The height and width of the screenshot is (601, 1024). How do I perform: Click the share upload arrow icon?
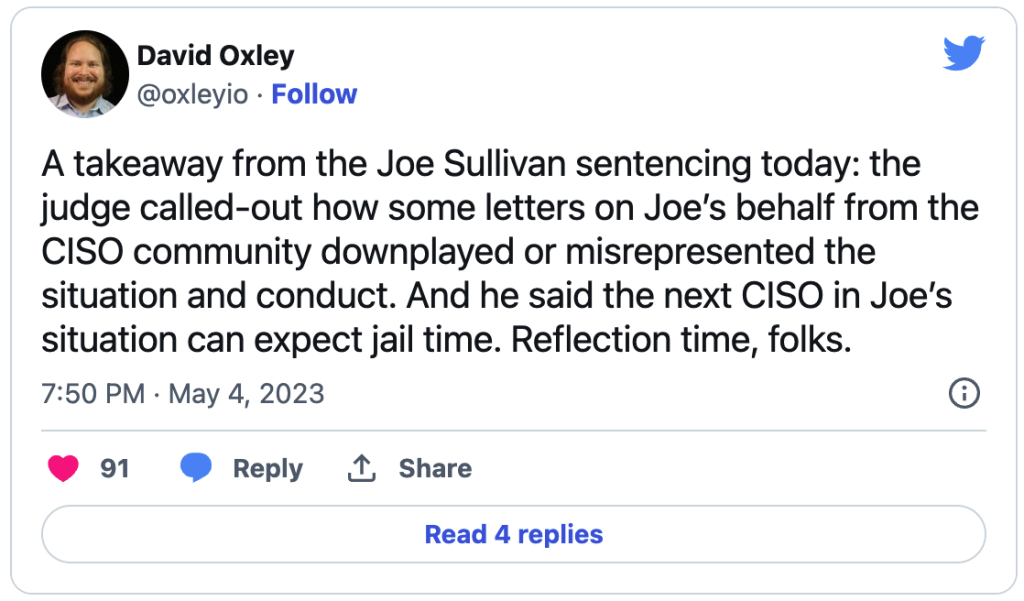(360, 468)
